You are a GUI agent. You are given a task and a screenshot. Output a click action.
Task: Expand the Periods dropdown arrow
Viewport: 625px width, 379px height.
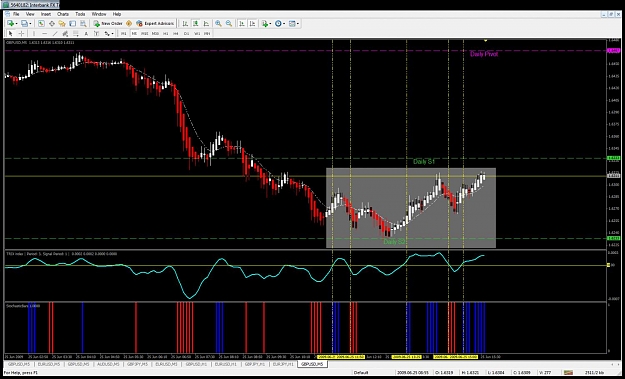(x=284, y=24)
